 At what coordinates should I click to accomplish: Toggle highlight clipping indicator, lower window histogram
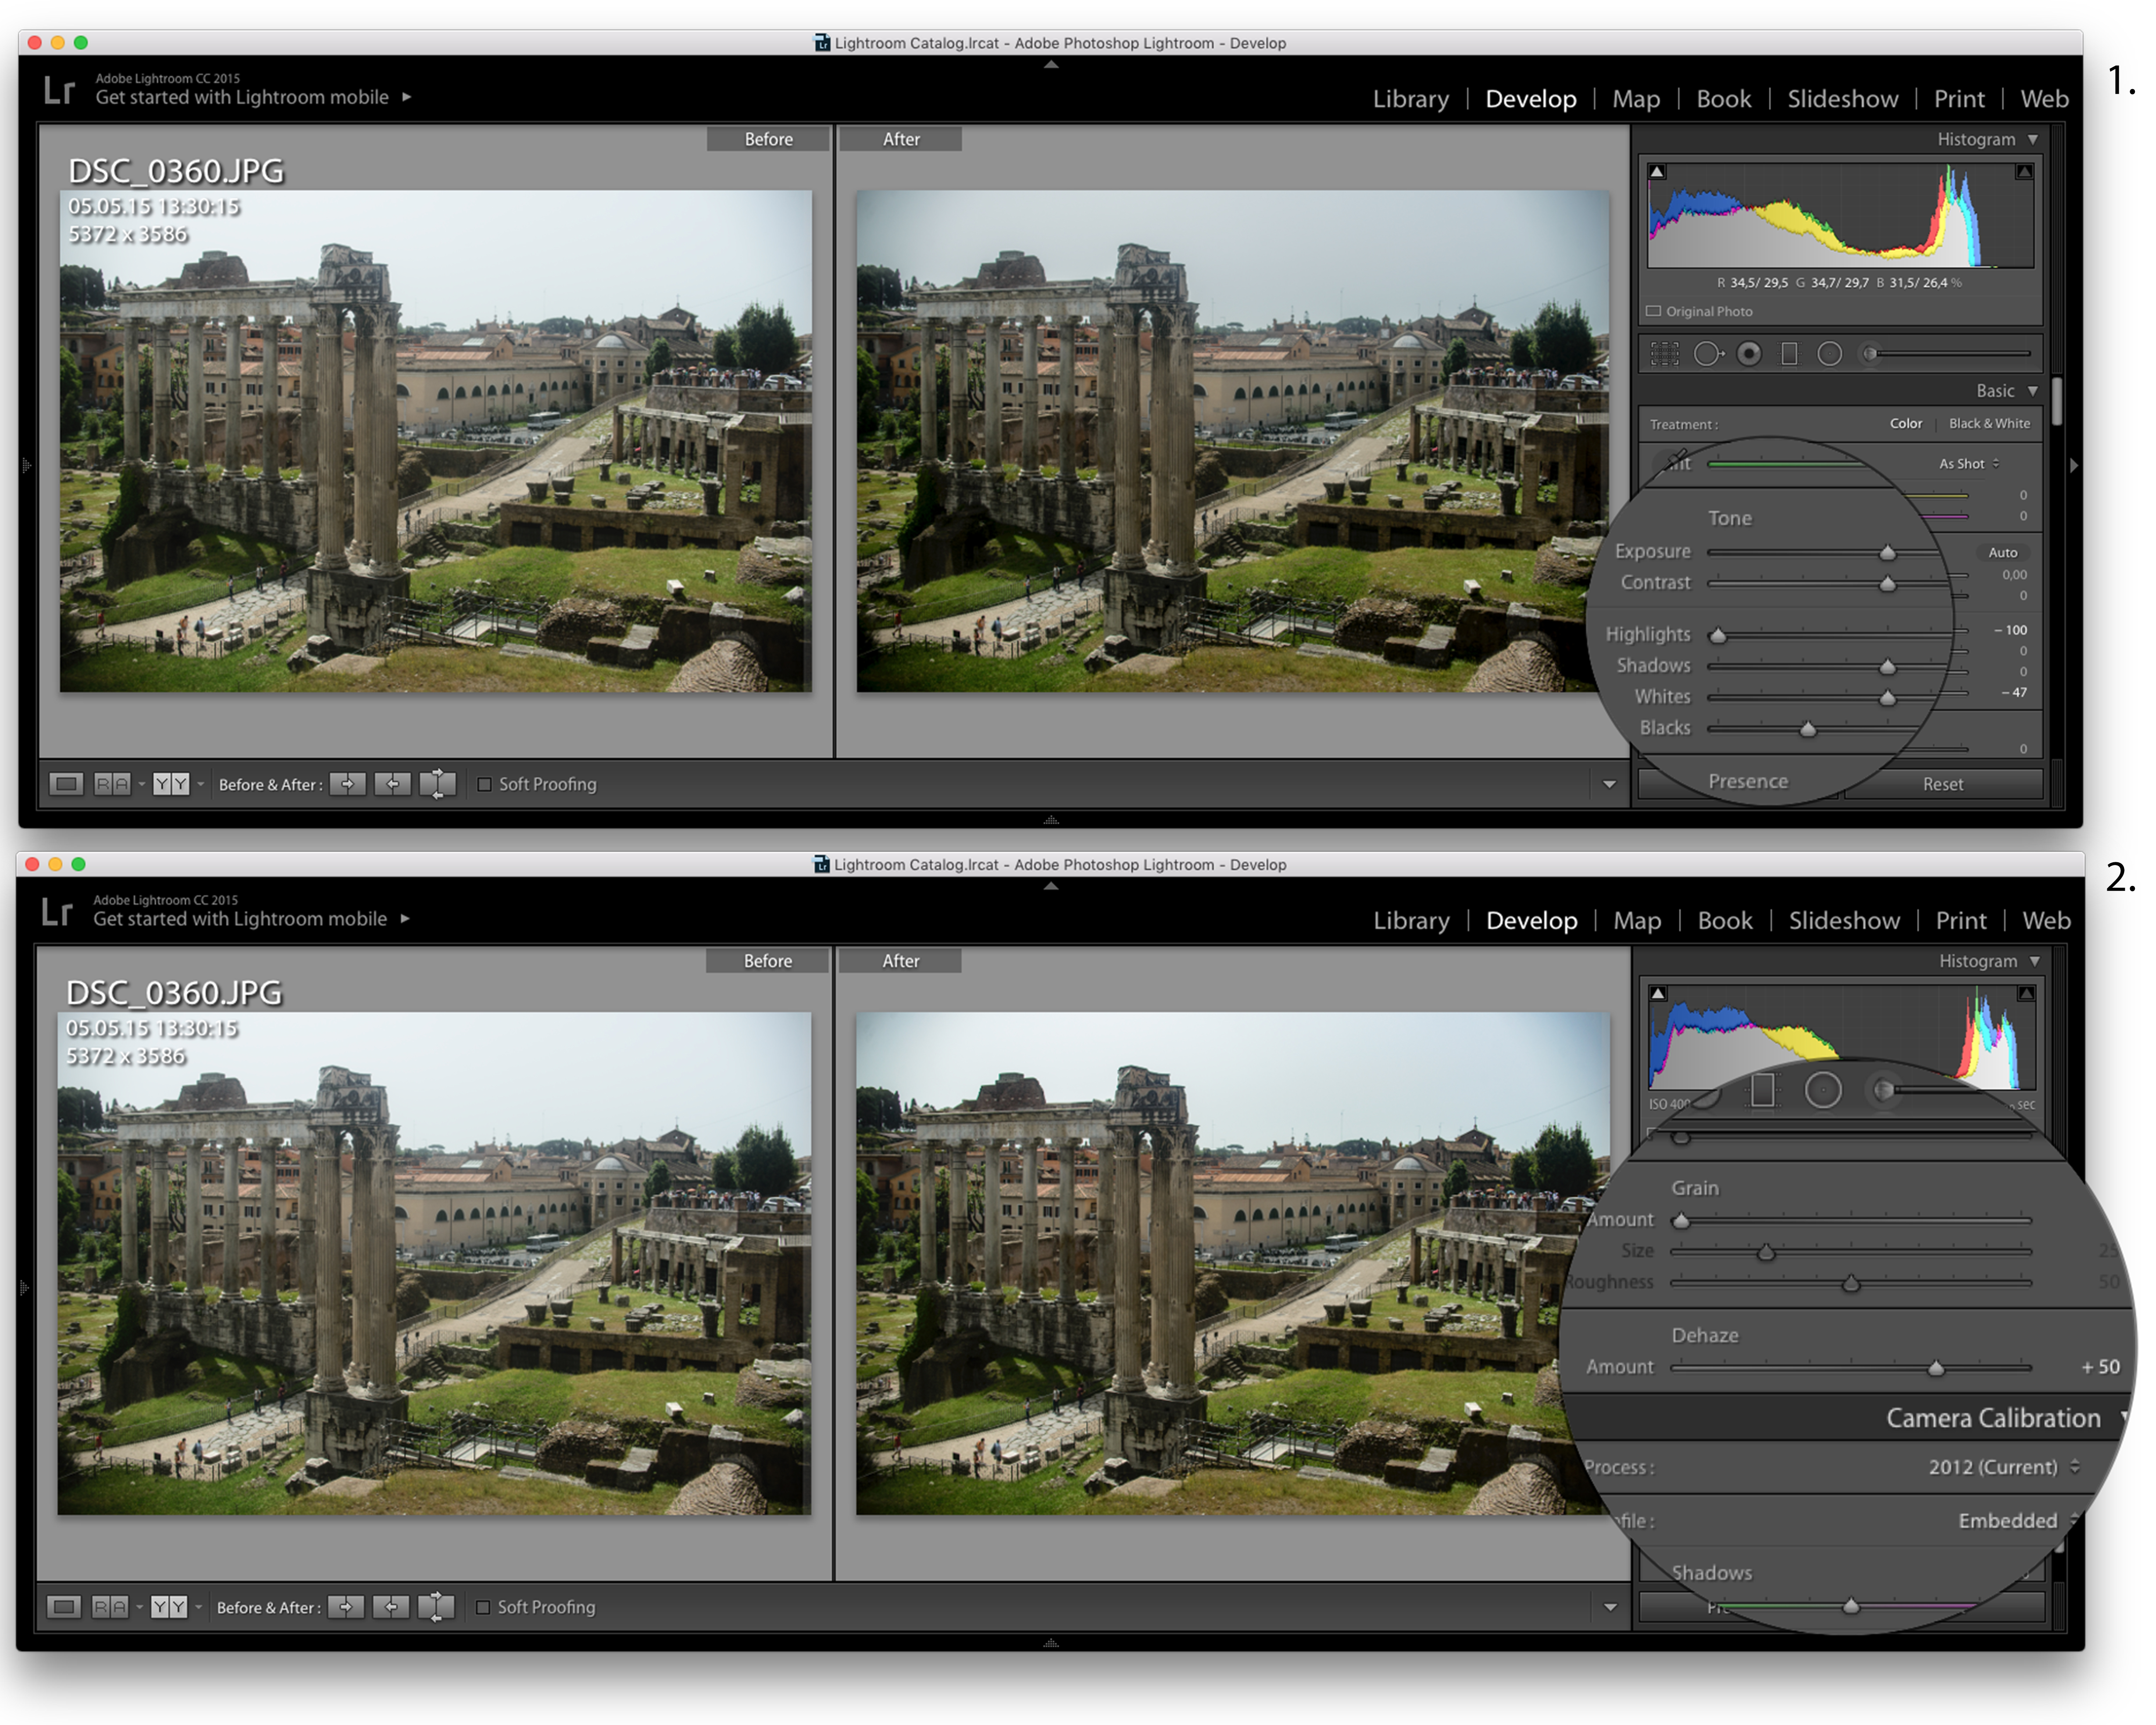[x=2026, y=994]
